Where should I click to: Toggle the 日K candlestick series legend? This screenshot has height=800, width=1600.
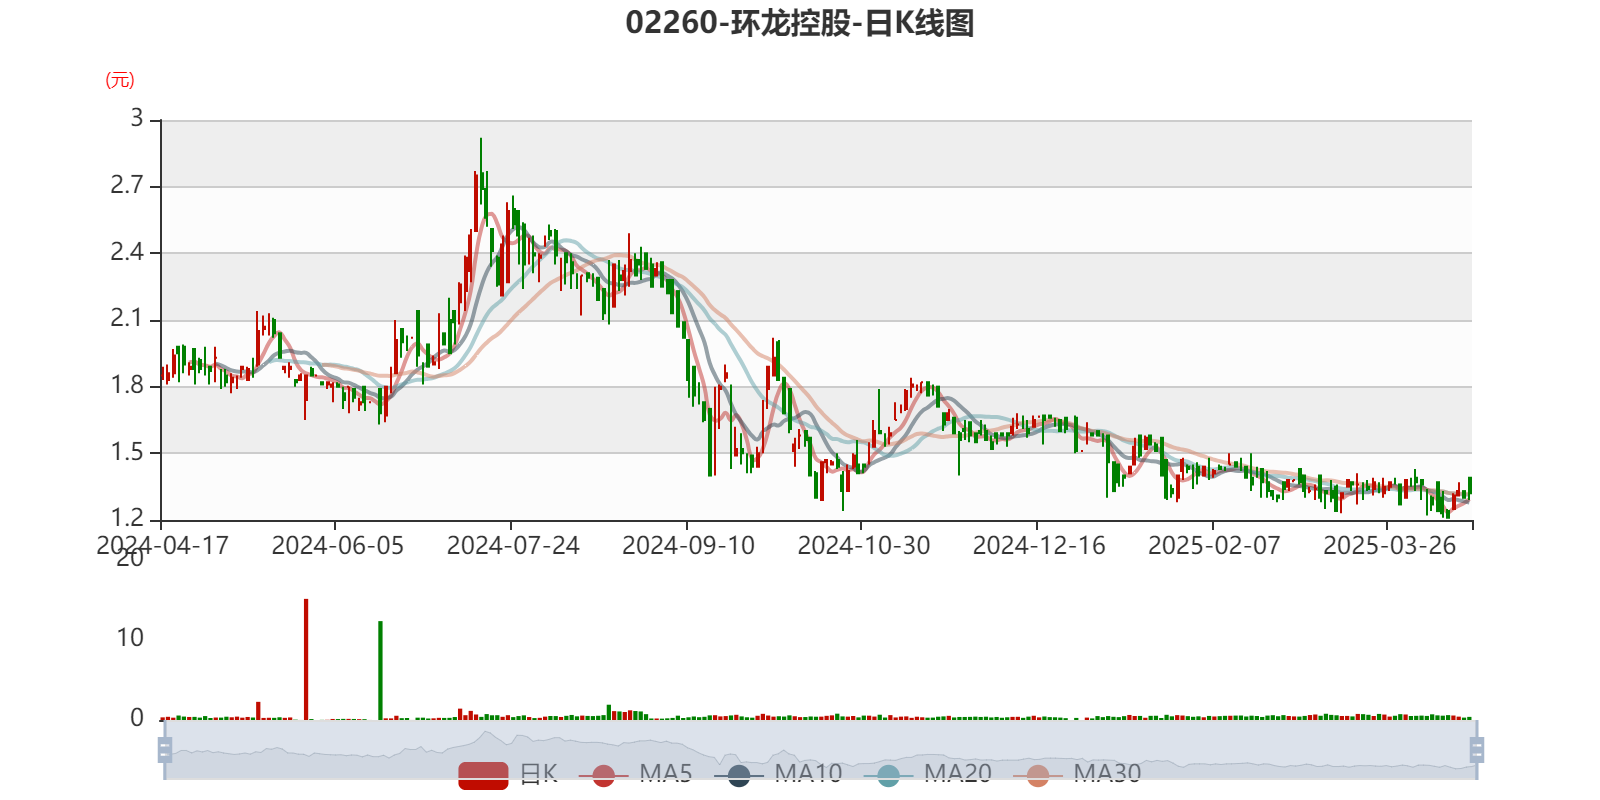[x=508, y=774]
